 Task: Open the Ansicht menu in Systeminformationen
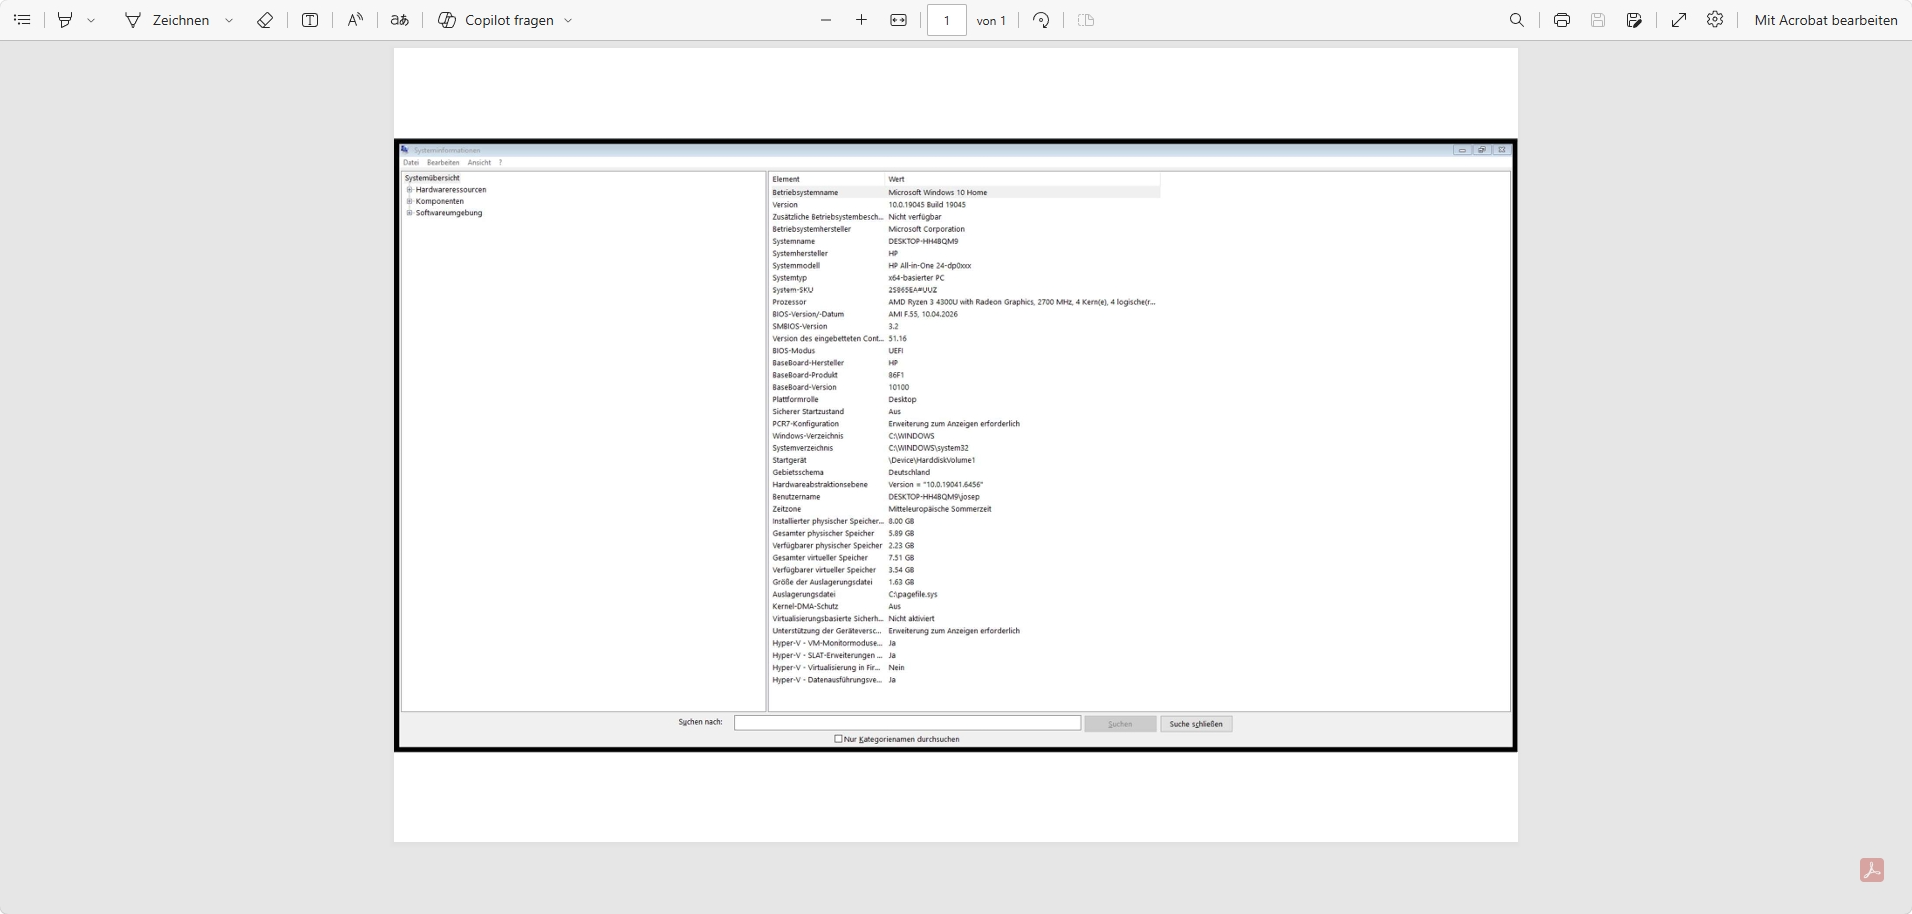point(479,162)
